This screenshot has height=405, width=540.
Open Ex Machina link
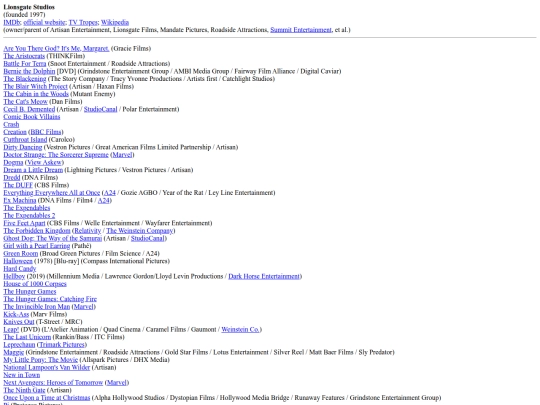(x=20, y=200)
